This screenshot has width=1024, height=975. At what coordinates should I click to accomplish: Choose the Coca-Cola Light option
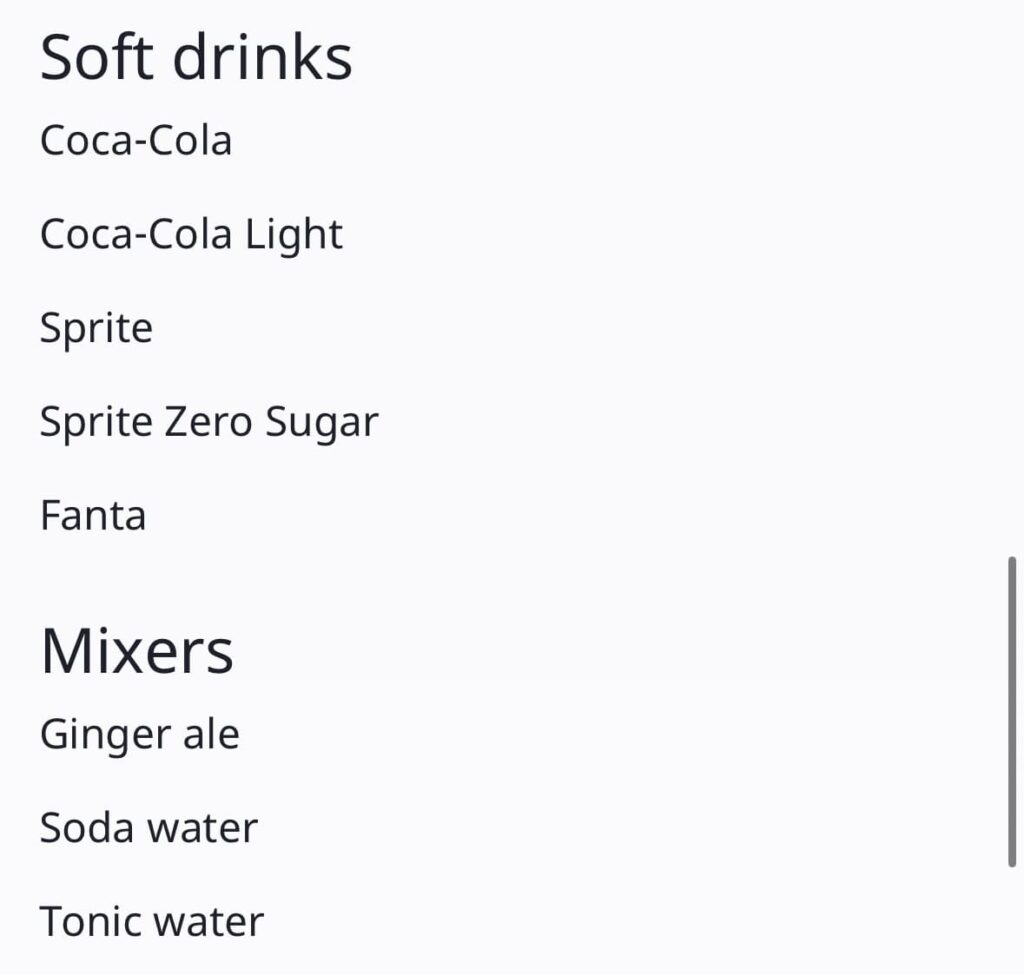click(x=191, y=234)
